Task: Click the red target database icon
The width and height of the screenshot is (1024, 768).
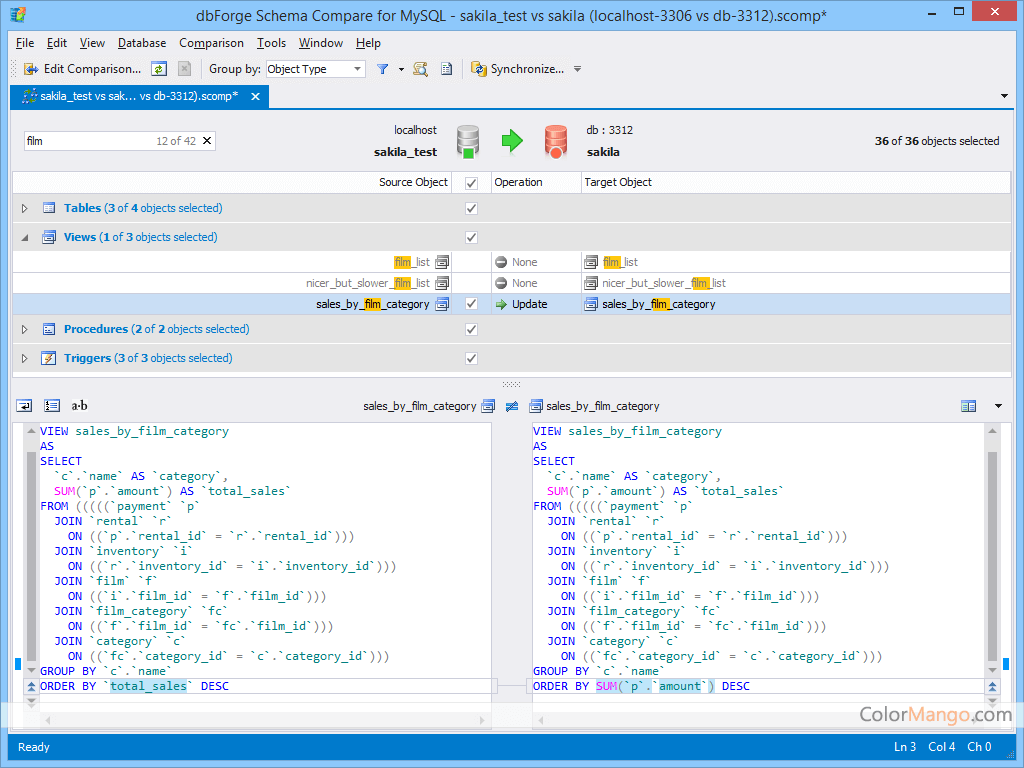Action: click(x=556, y=142)
